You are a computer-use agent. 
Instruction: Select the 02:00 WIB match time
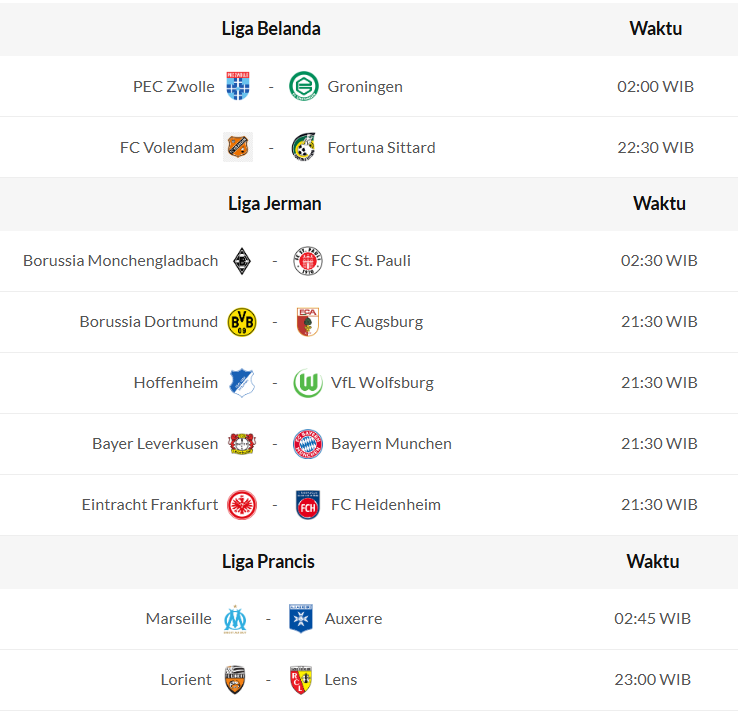click(655, 86)
